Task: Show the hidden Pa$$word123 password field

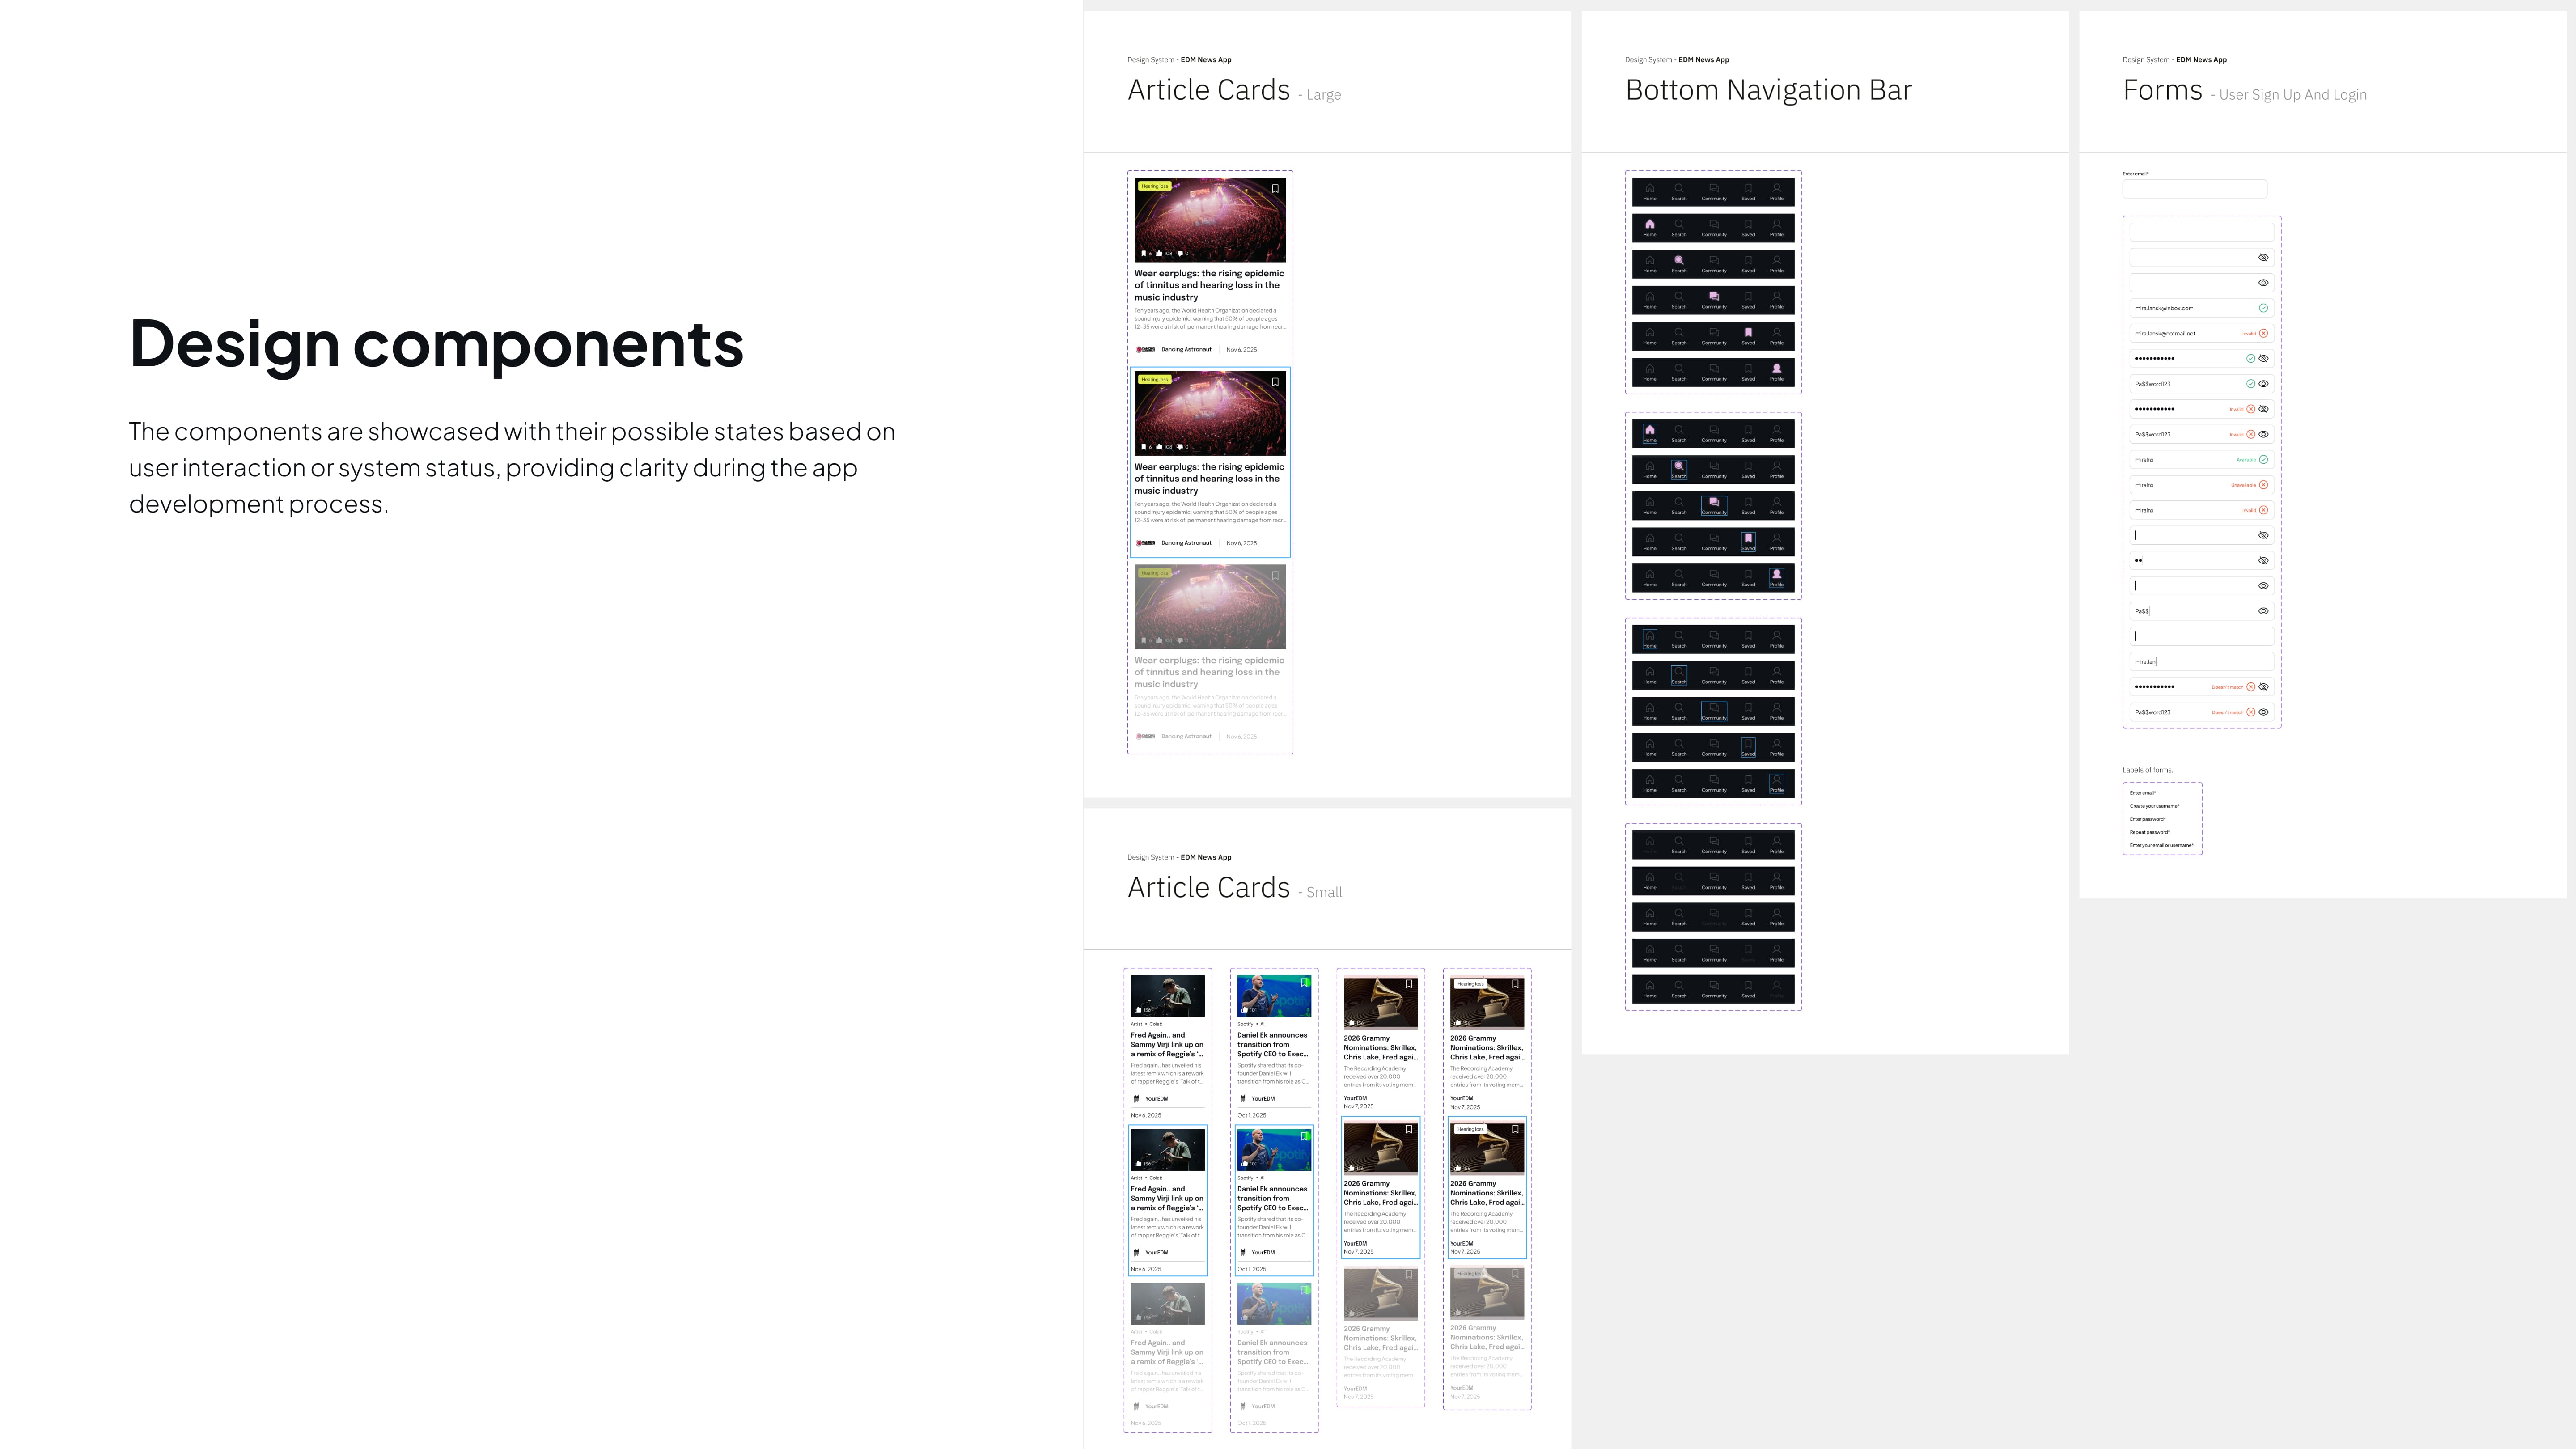Action: [x=2264, y=384]
